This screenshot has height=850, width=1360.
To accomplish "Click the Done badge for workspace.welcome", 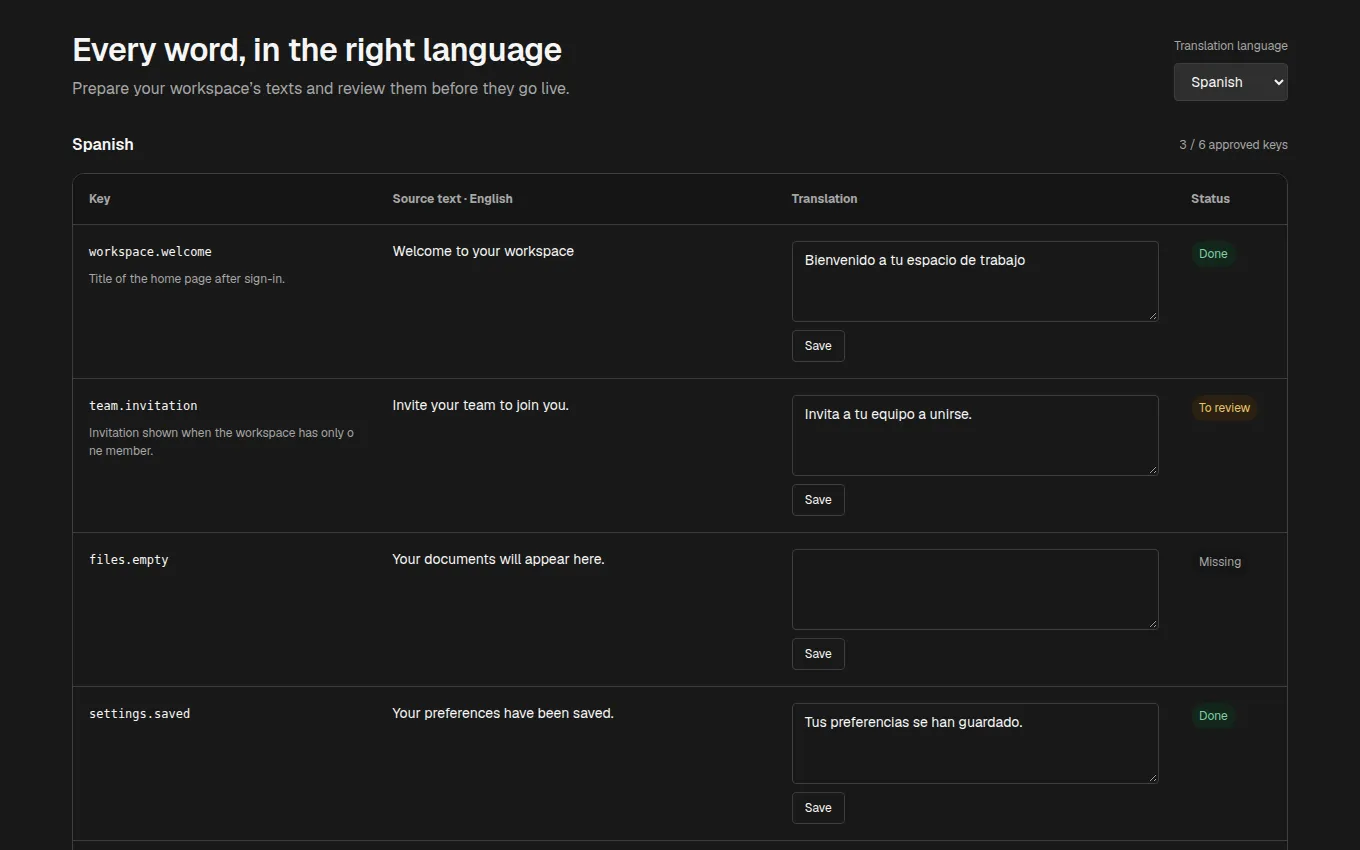I will point(1213,254).
